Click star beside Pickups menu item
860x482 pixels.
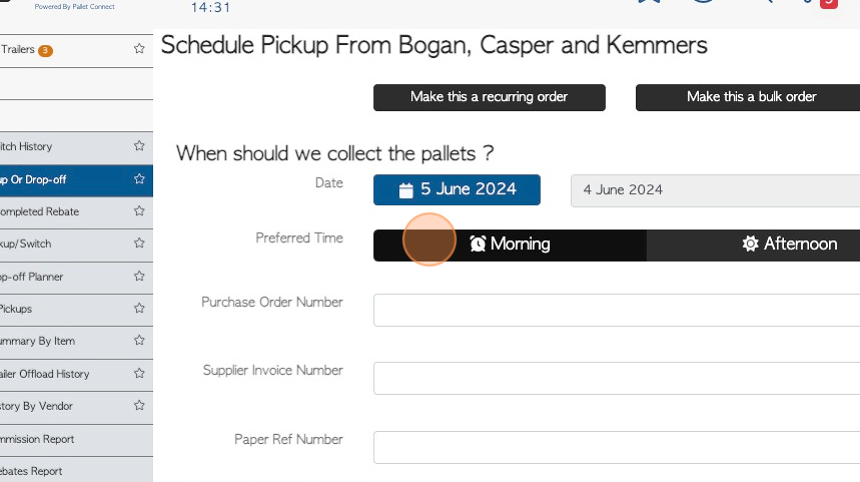coord(139,308)
